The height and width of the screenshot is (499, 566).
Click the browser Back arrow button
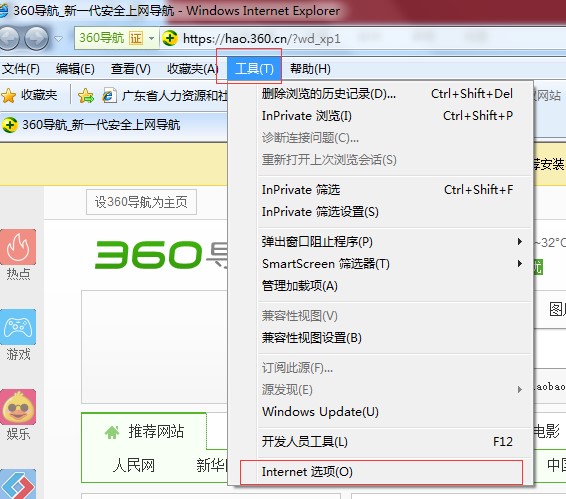[x=8, y=38]
